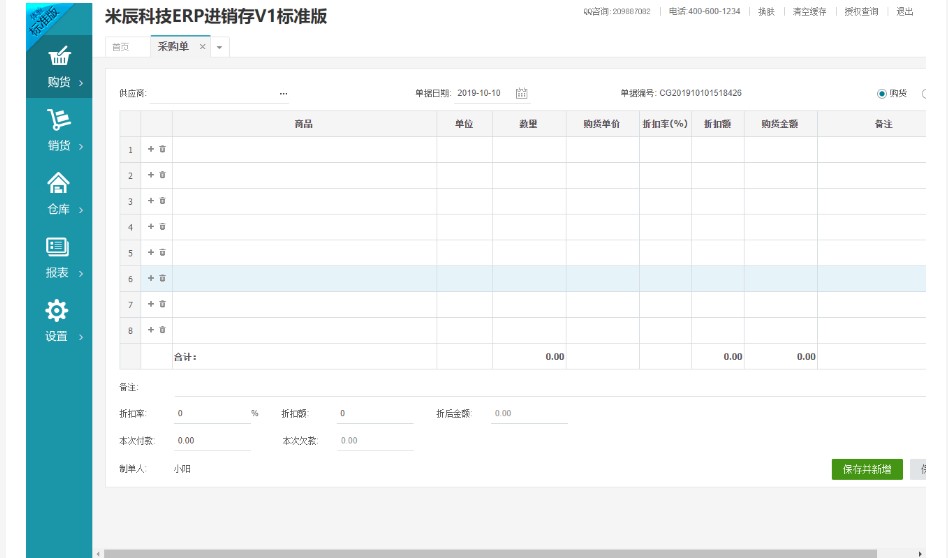Open supplier picker with the ellipsis button
Screen dimensions: 948x558
(x=283, y=93)
